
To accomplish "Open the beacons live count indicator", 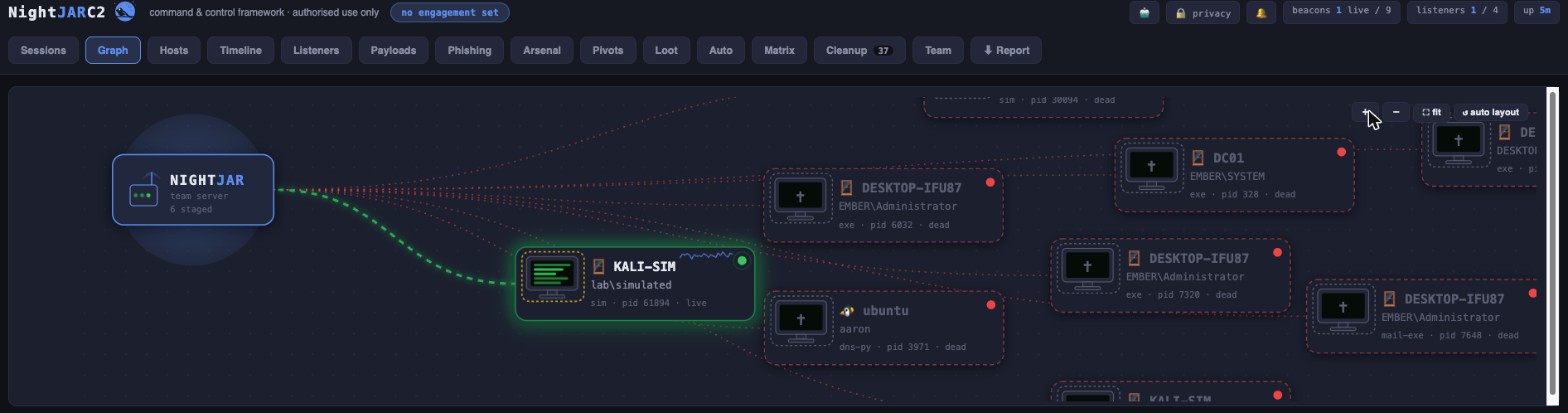I will (x=1341, y=12).
